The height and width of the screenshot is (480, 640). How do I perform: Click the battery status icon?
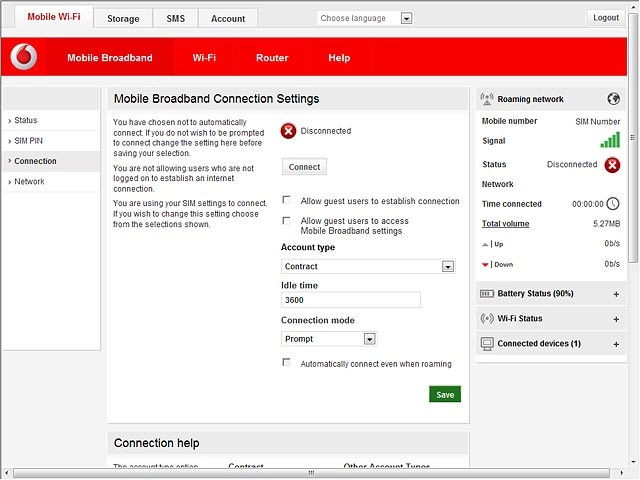tap(487, 294)
